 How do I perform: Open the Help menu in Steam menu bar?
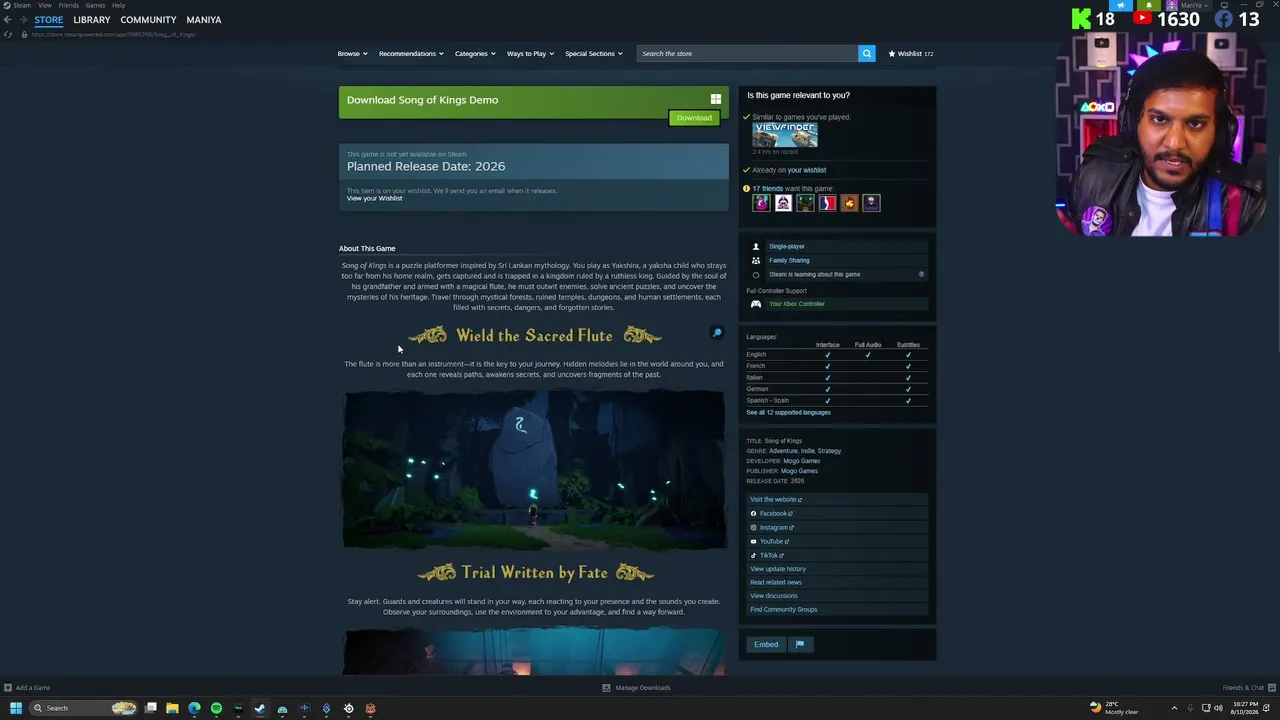(x=118, y=5)
